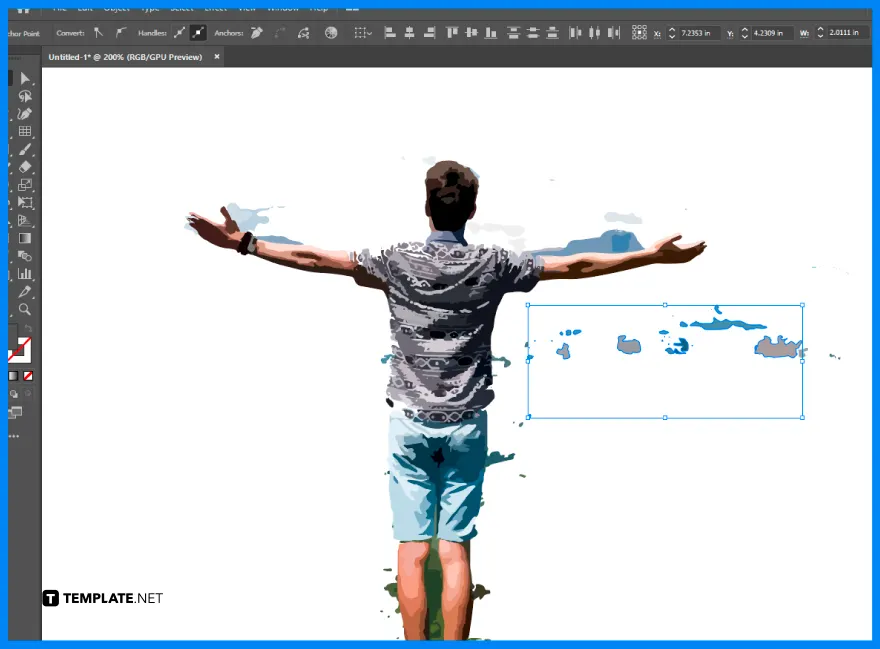Select the Paintbrush tool
This screenshot has width=880, height=649.
click(x=25, y=149)
